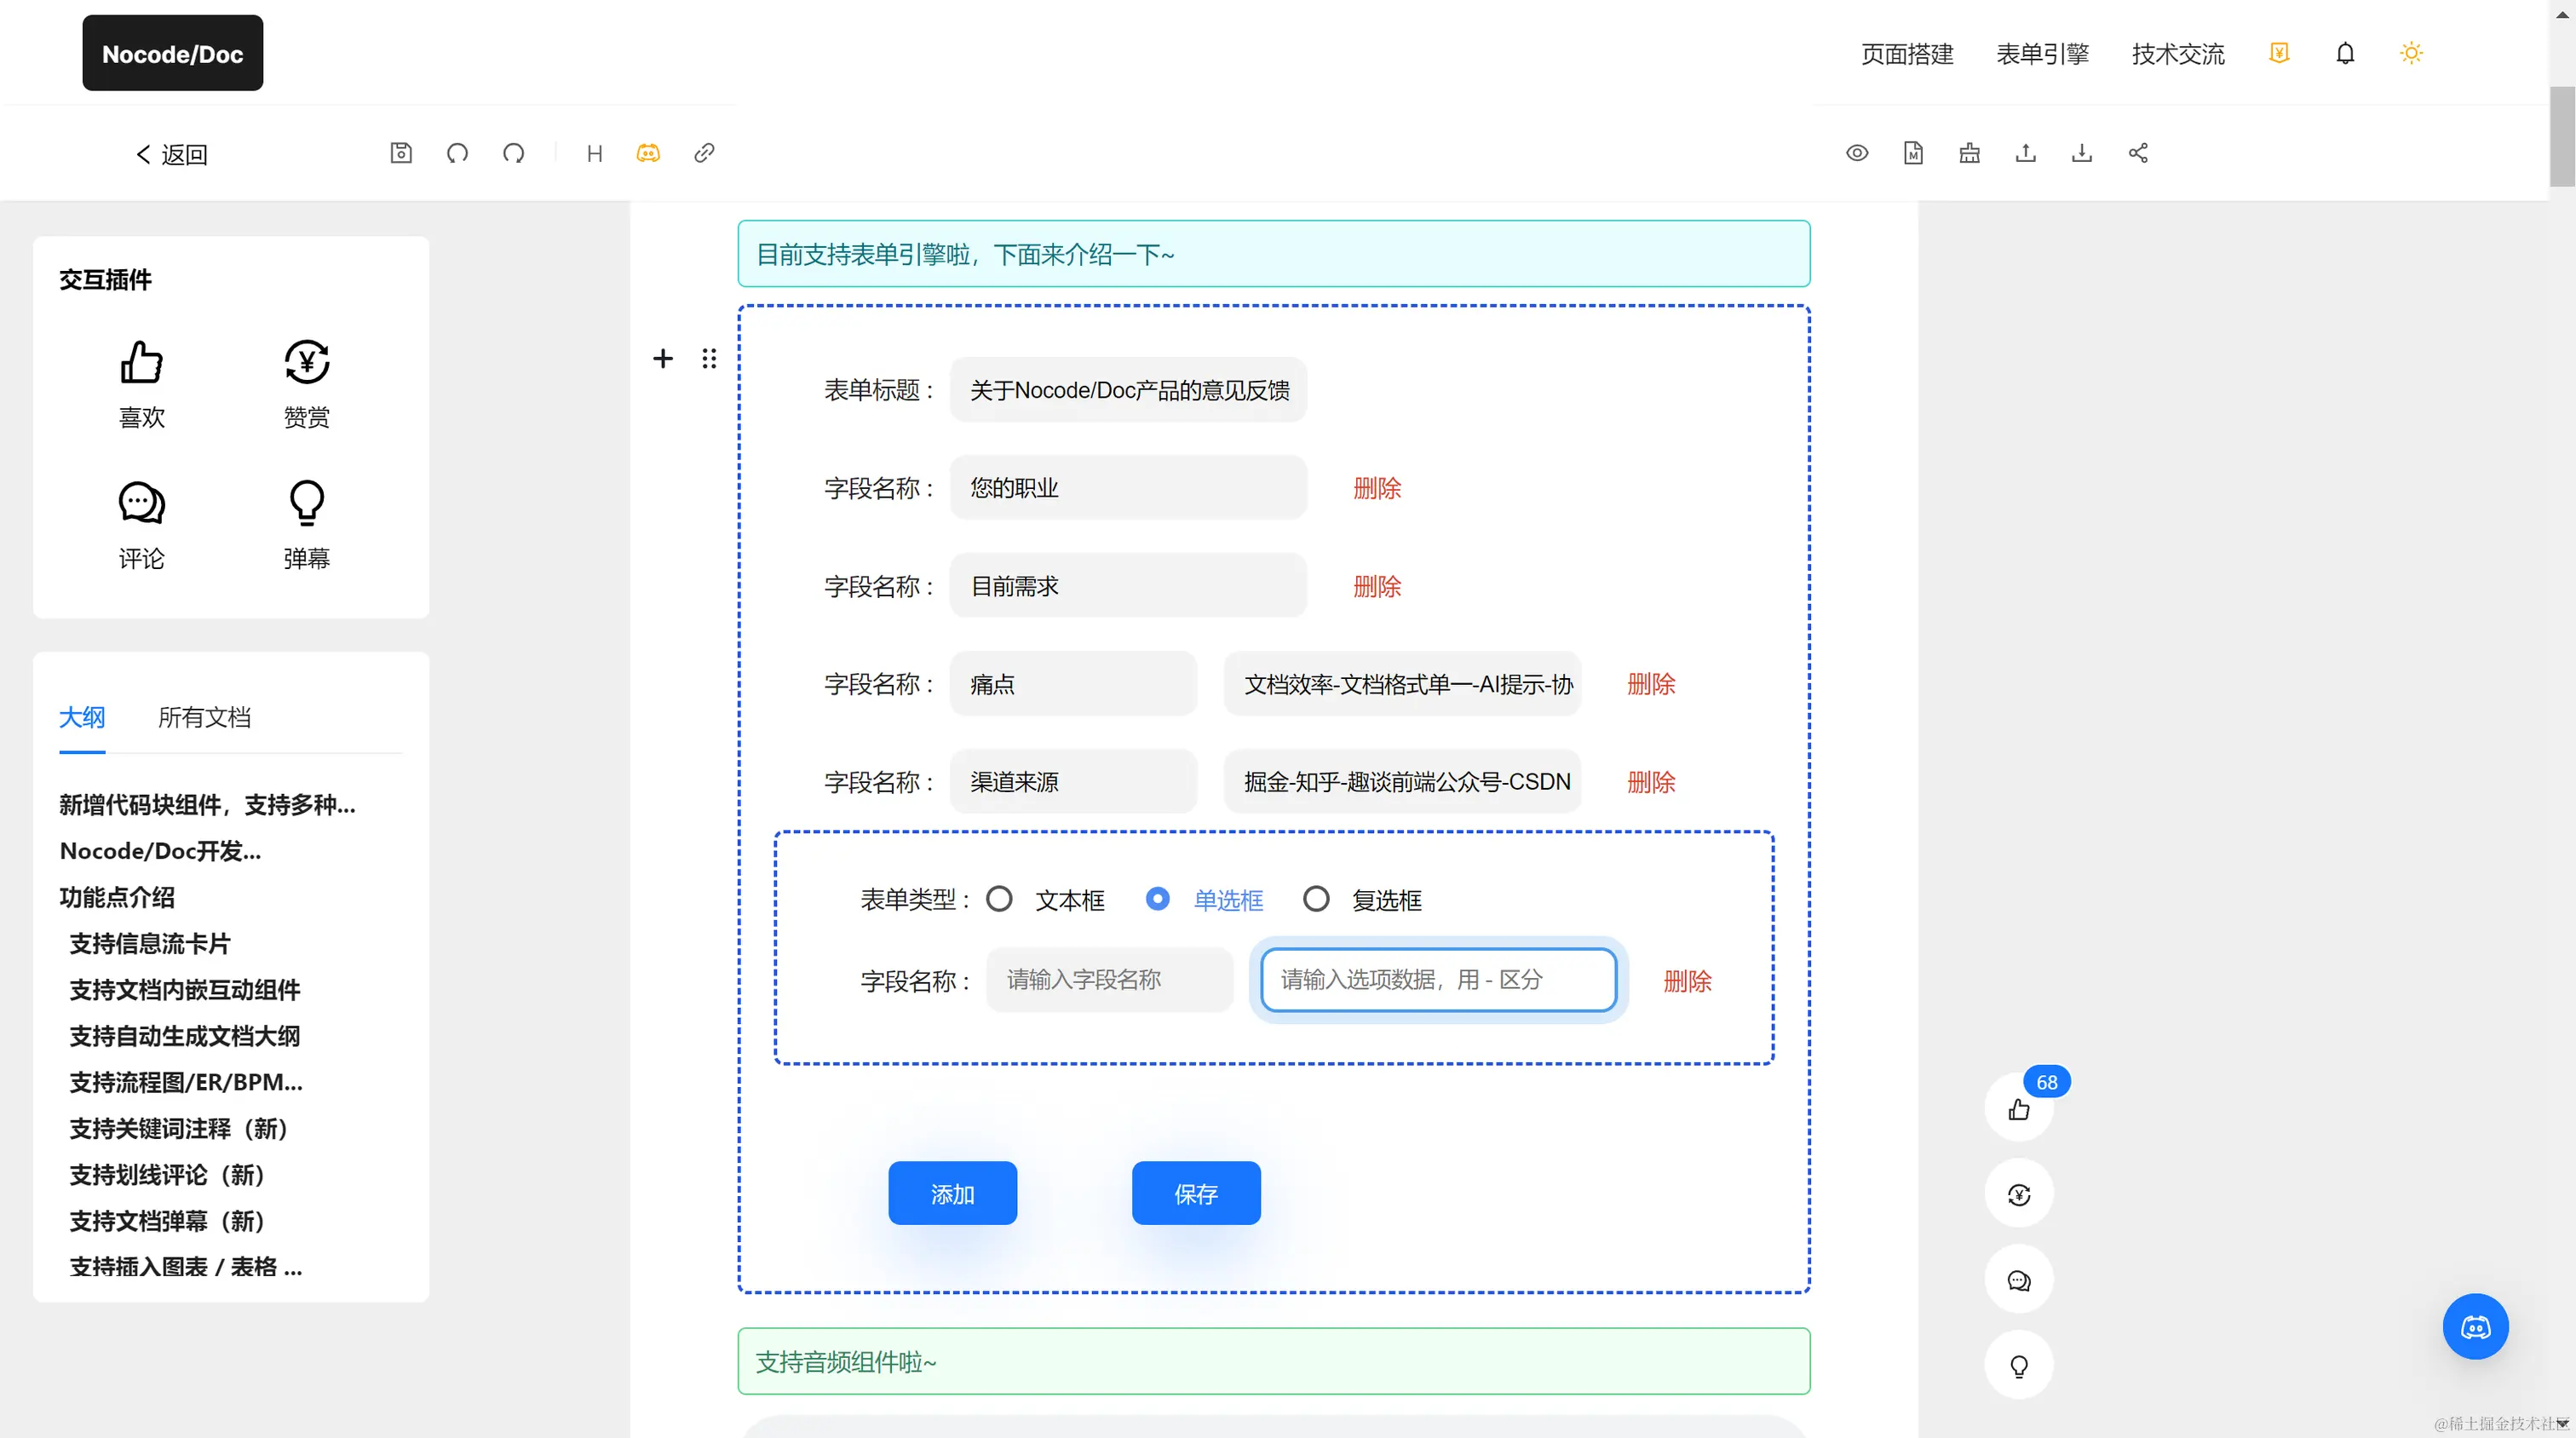Open the 表单引擎 menu item
The height and width of the screenshot is (1438, 2576).
2042,54
